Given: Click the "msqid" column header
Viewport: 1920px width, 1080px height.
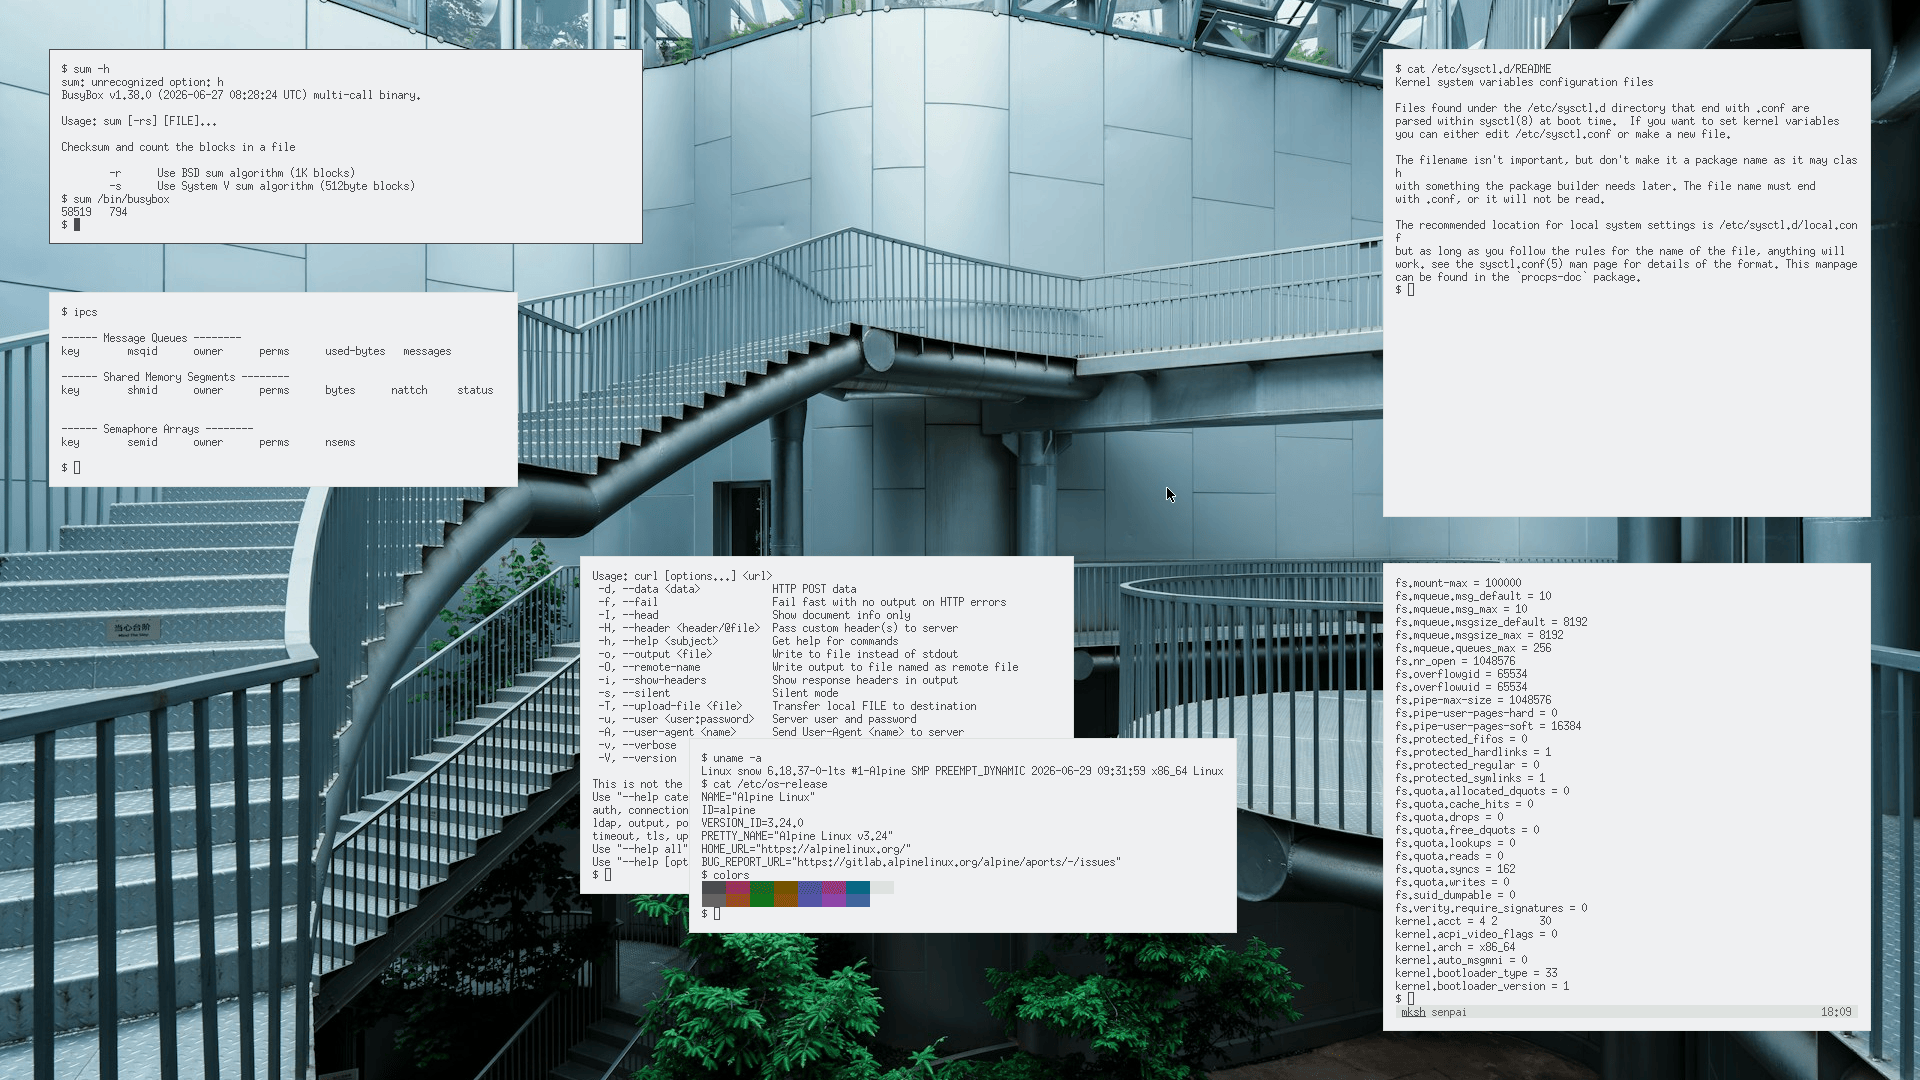Looking at the screenshot, I should [x=142, y=351].
